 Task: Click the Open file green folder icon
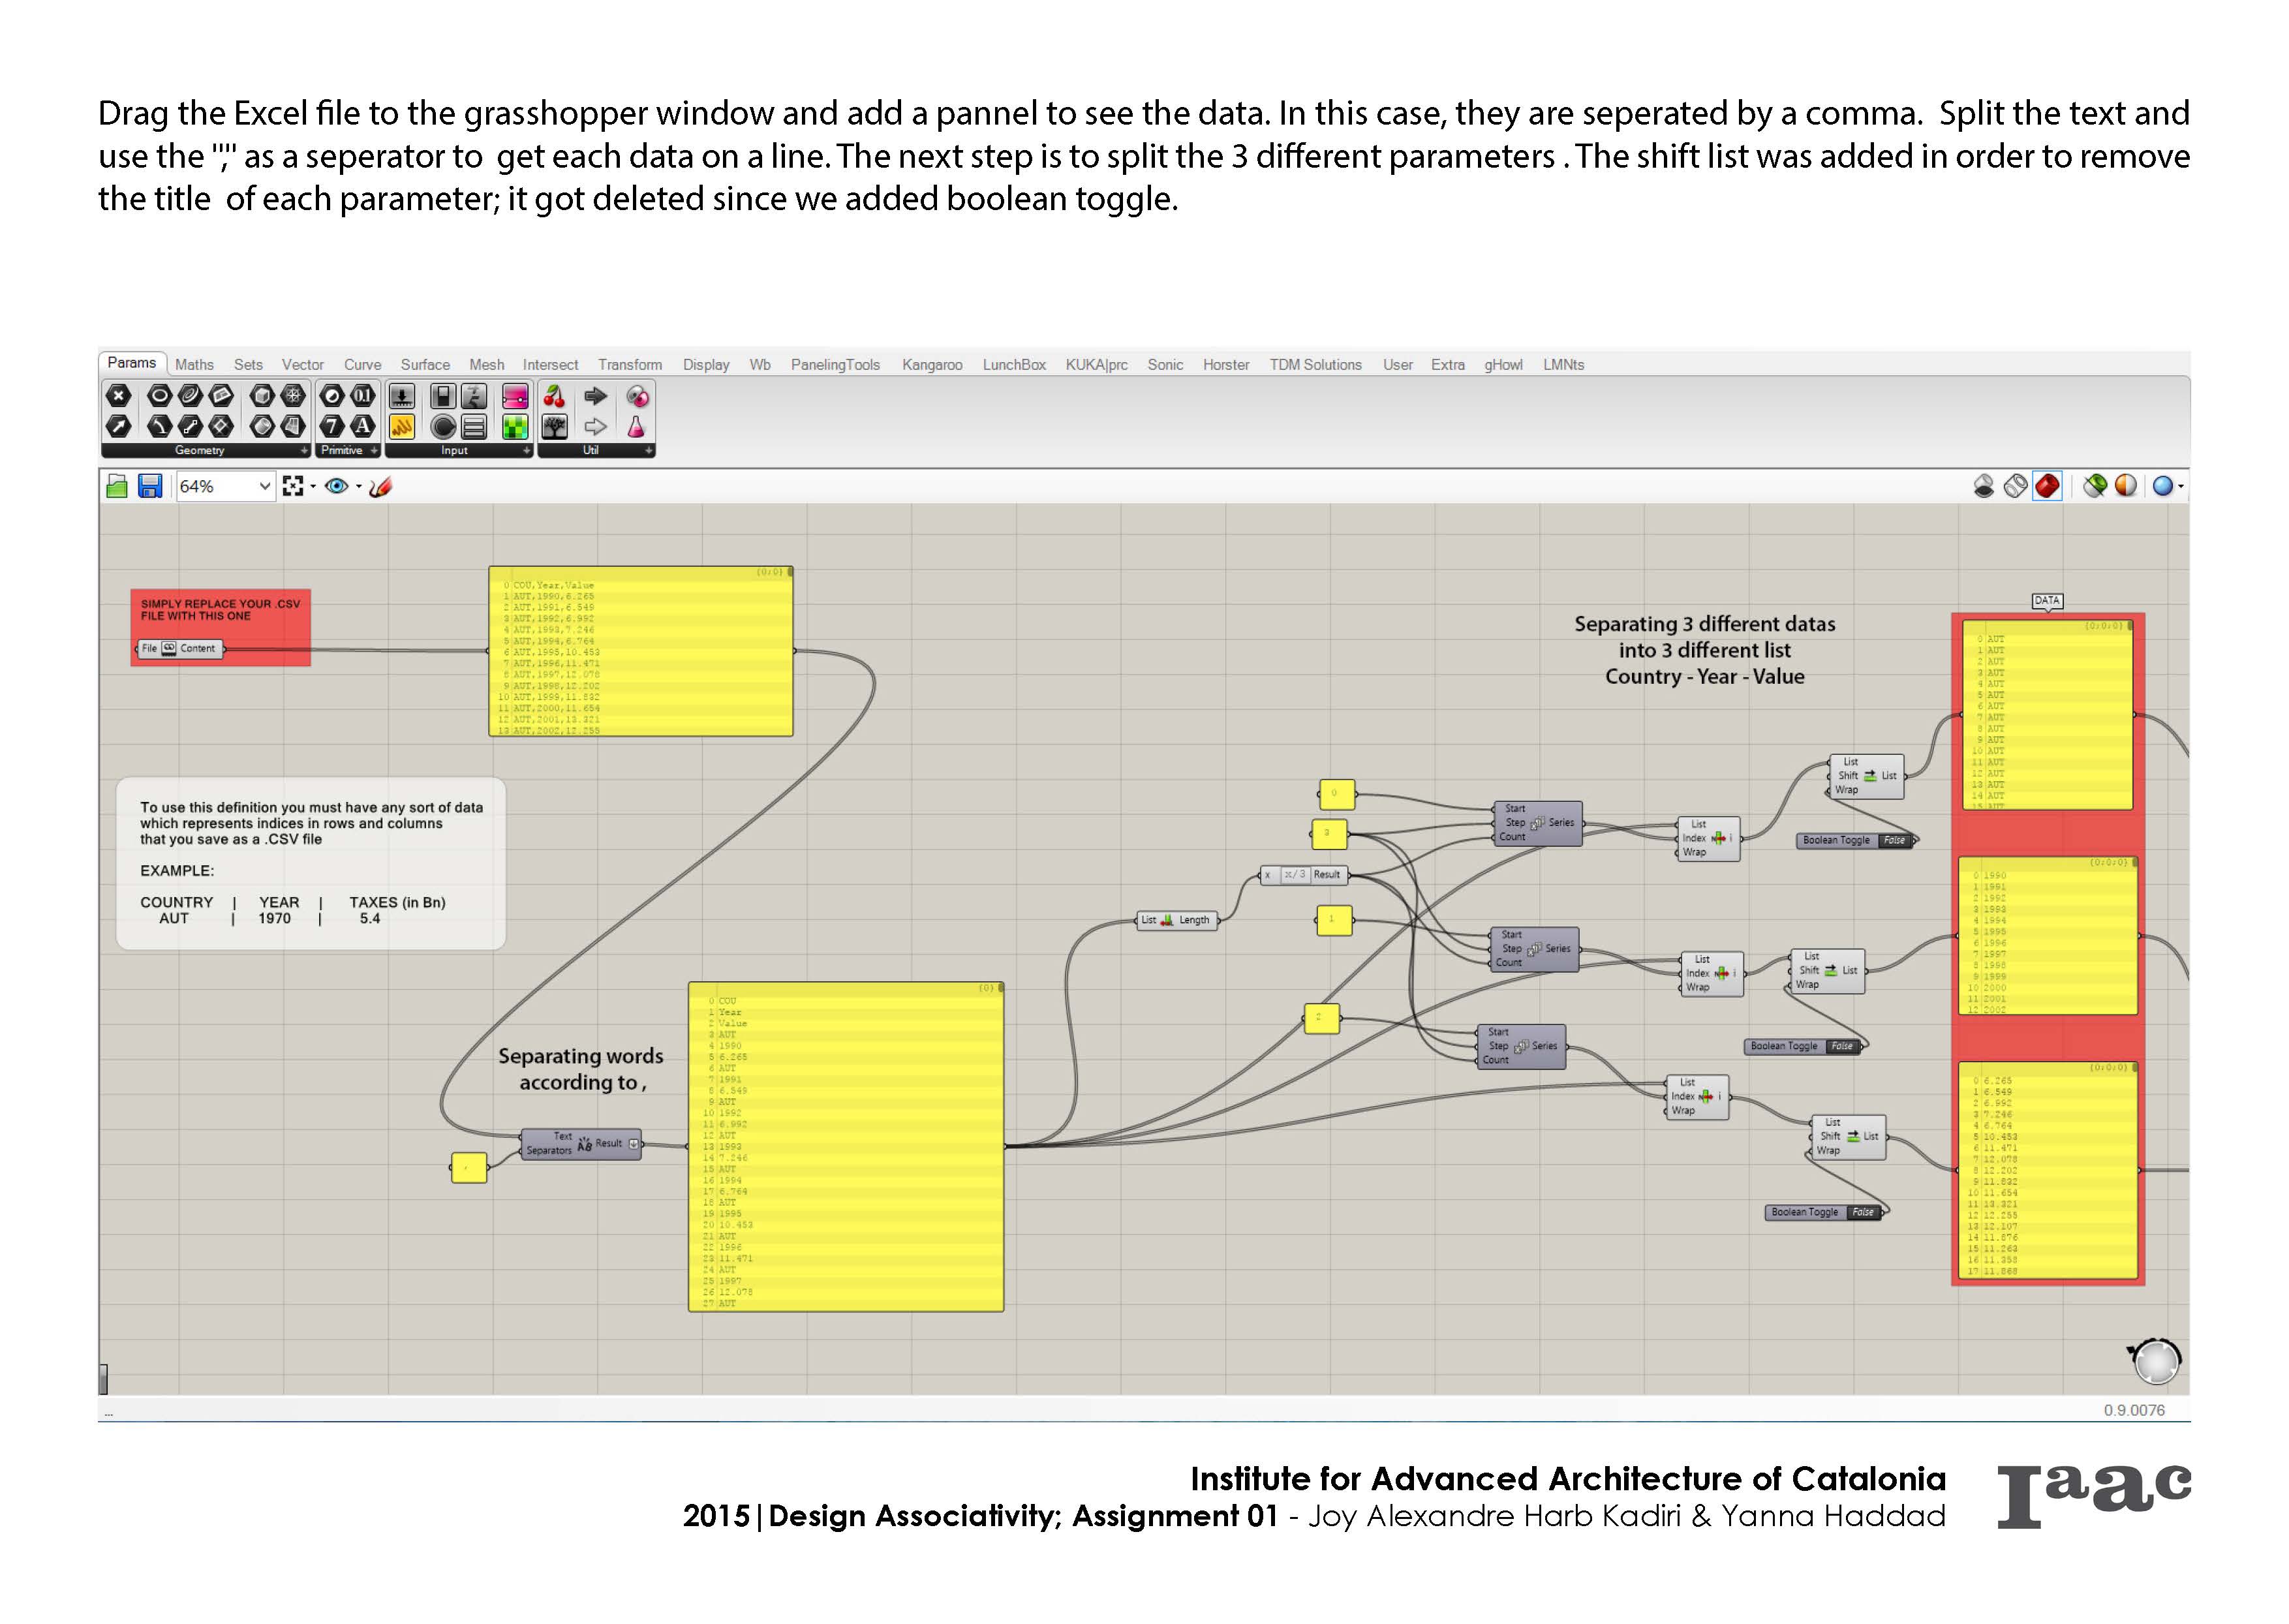click(x=117, y=486)
